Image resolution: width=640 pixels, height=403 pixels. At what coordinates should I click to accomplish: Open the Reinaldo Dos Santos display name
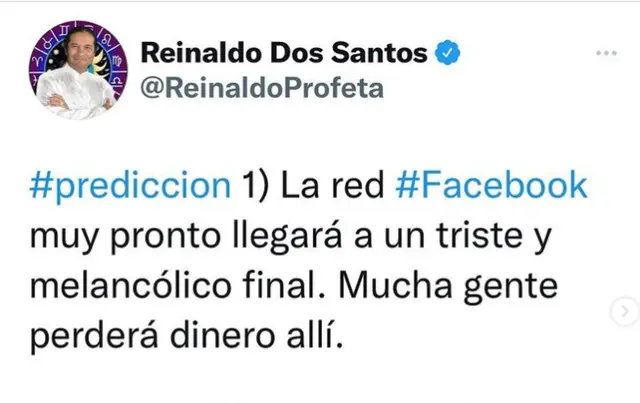click(285, 53)
